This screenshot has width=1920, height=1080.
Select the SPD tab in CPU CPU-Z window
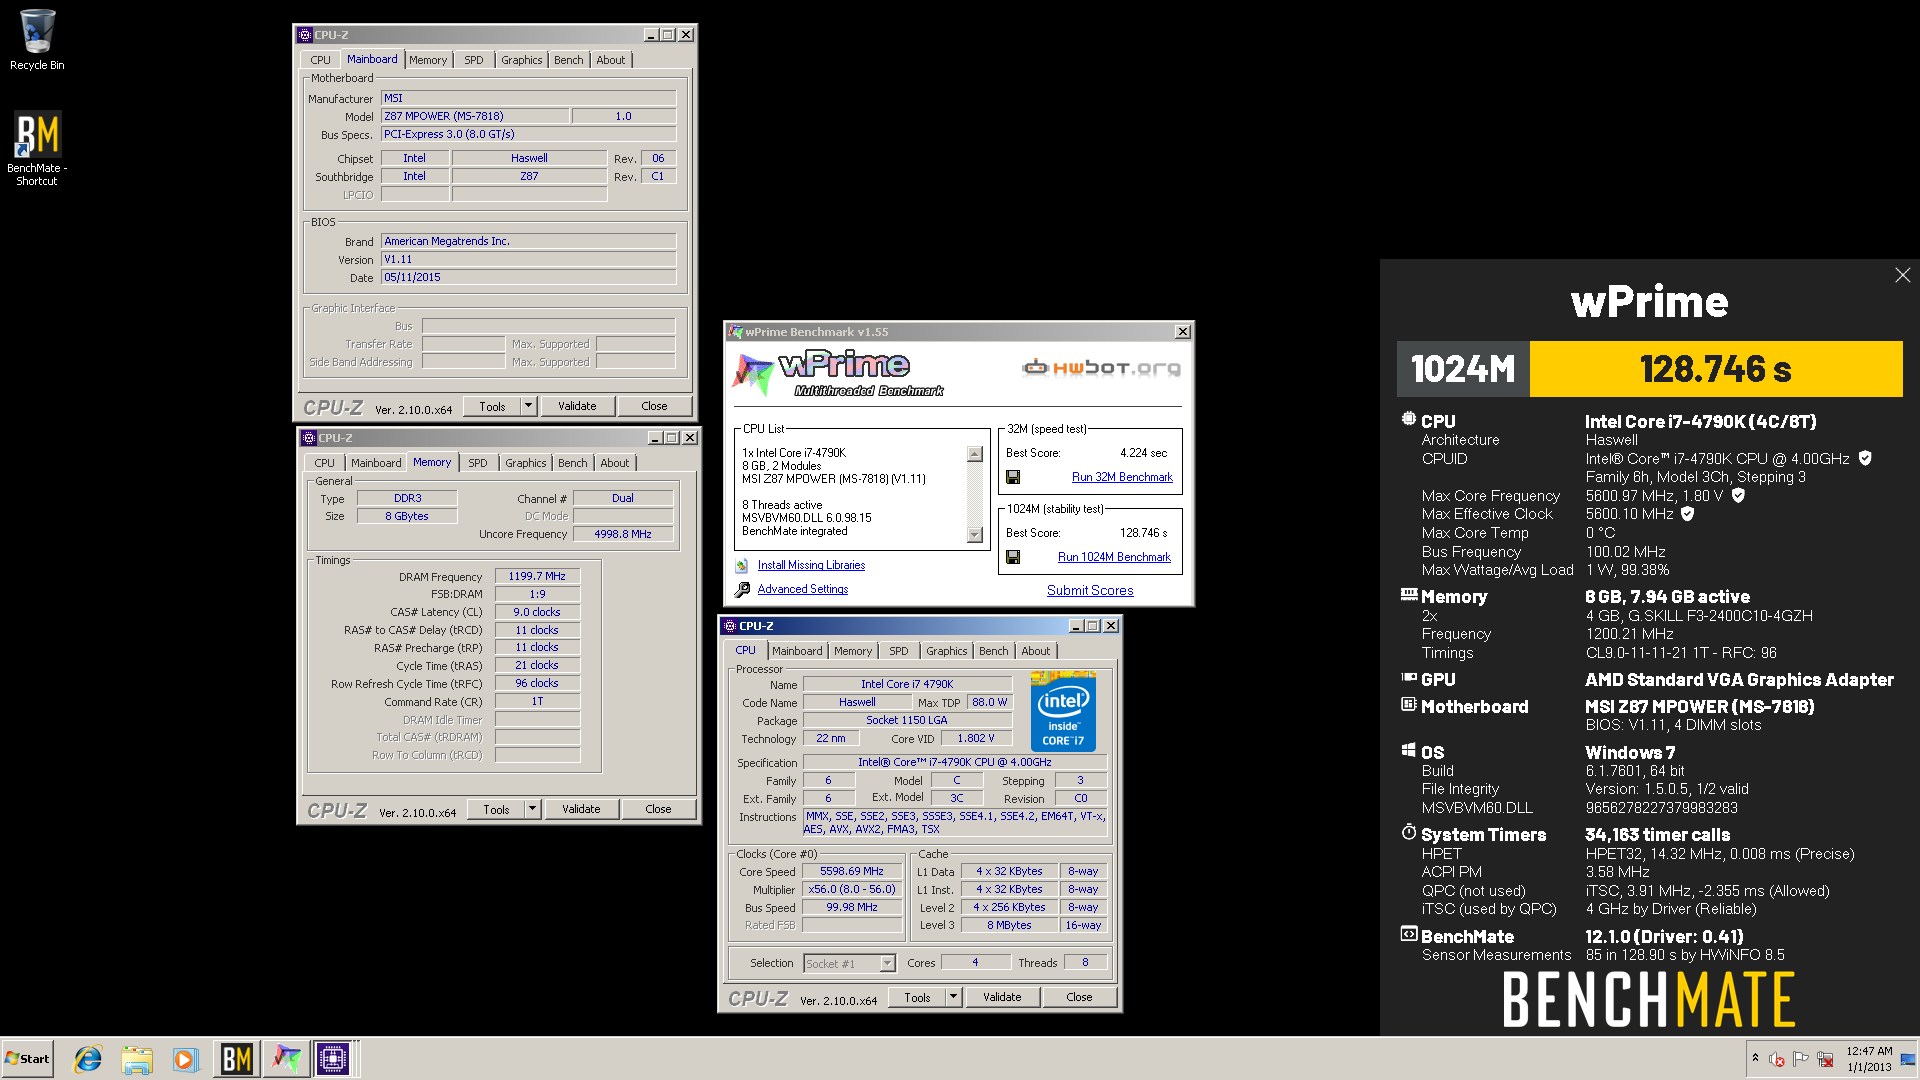(899, 651)
